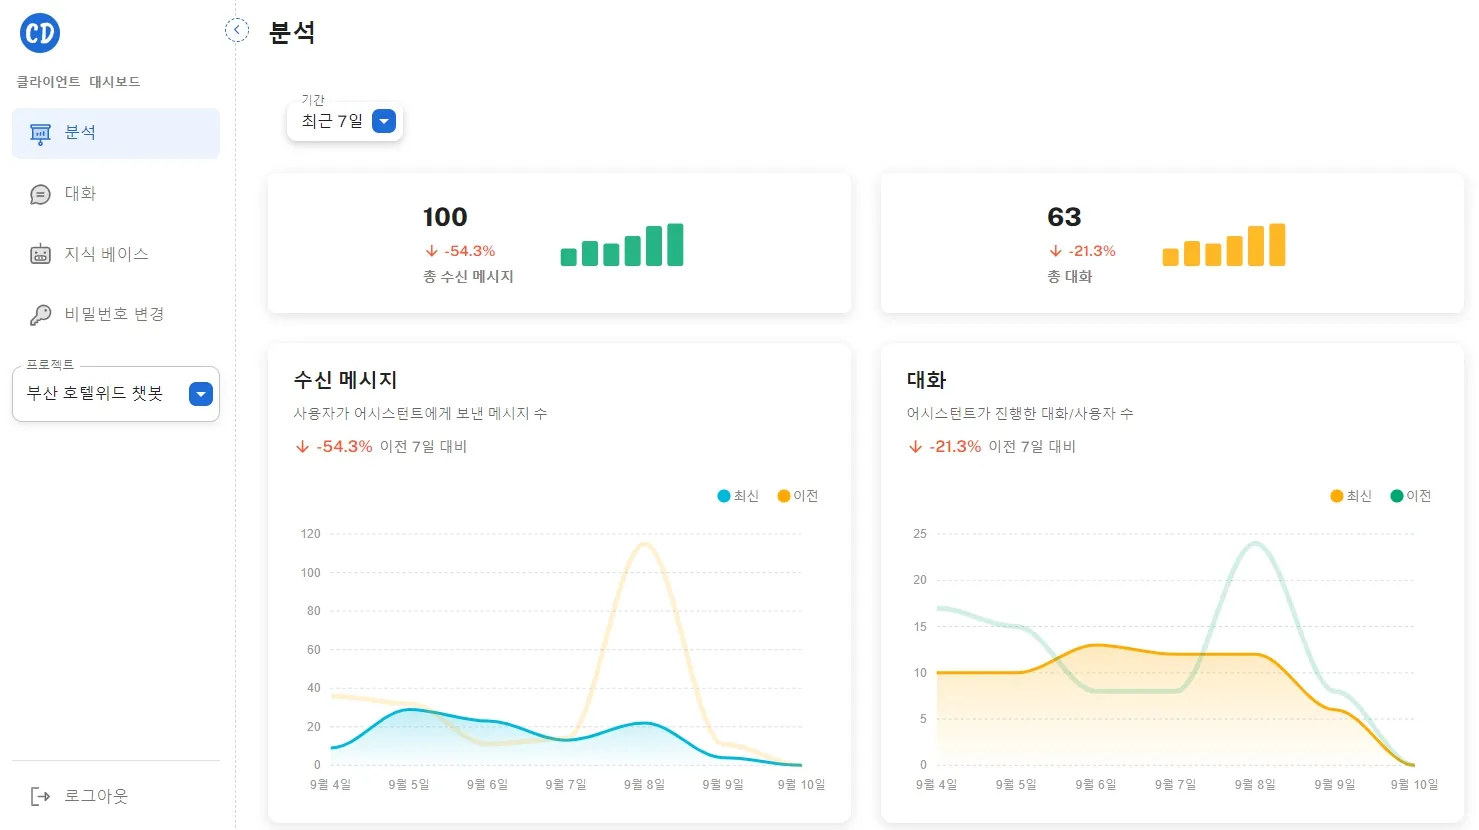Image resolution: width=1479 pixels, height=830 pixels.
Task: Click the 분석 presentation chart icon
Action: [x=40, y=134]
